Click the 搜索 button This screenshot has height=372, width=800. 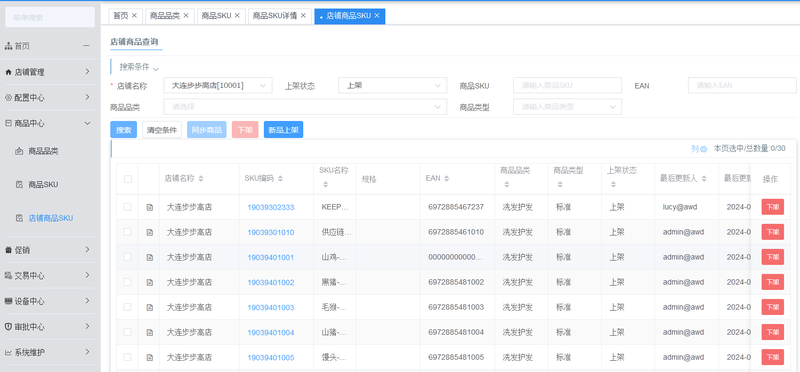123,130
